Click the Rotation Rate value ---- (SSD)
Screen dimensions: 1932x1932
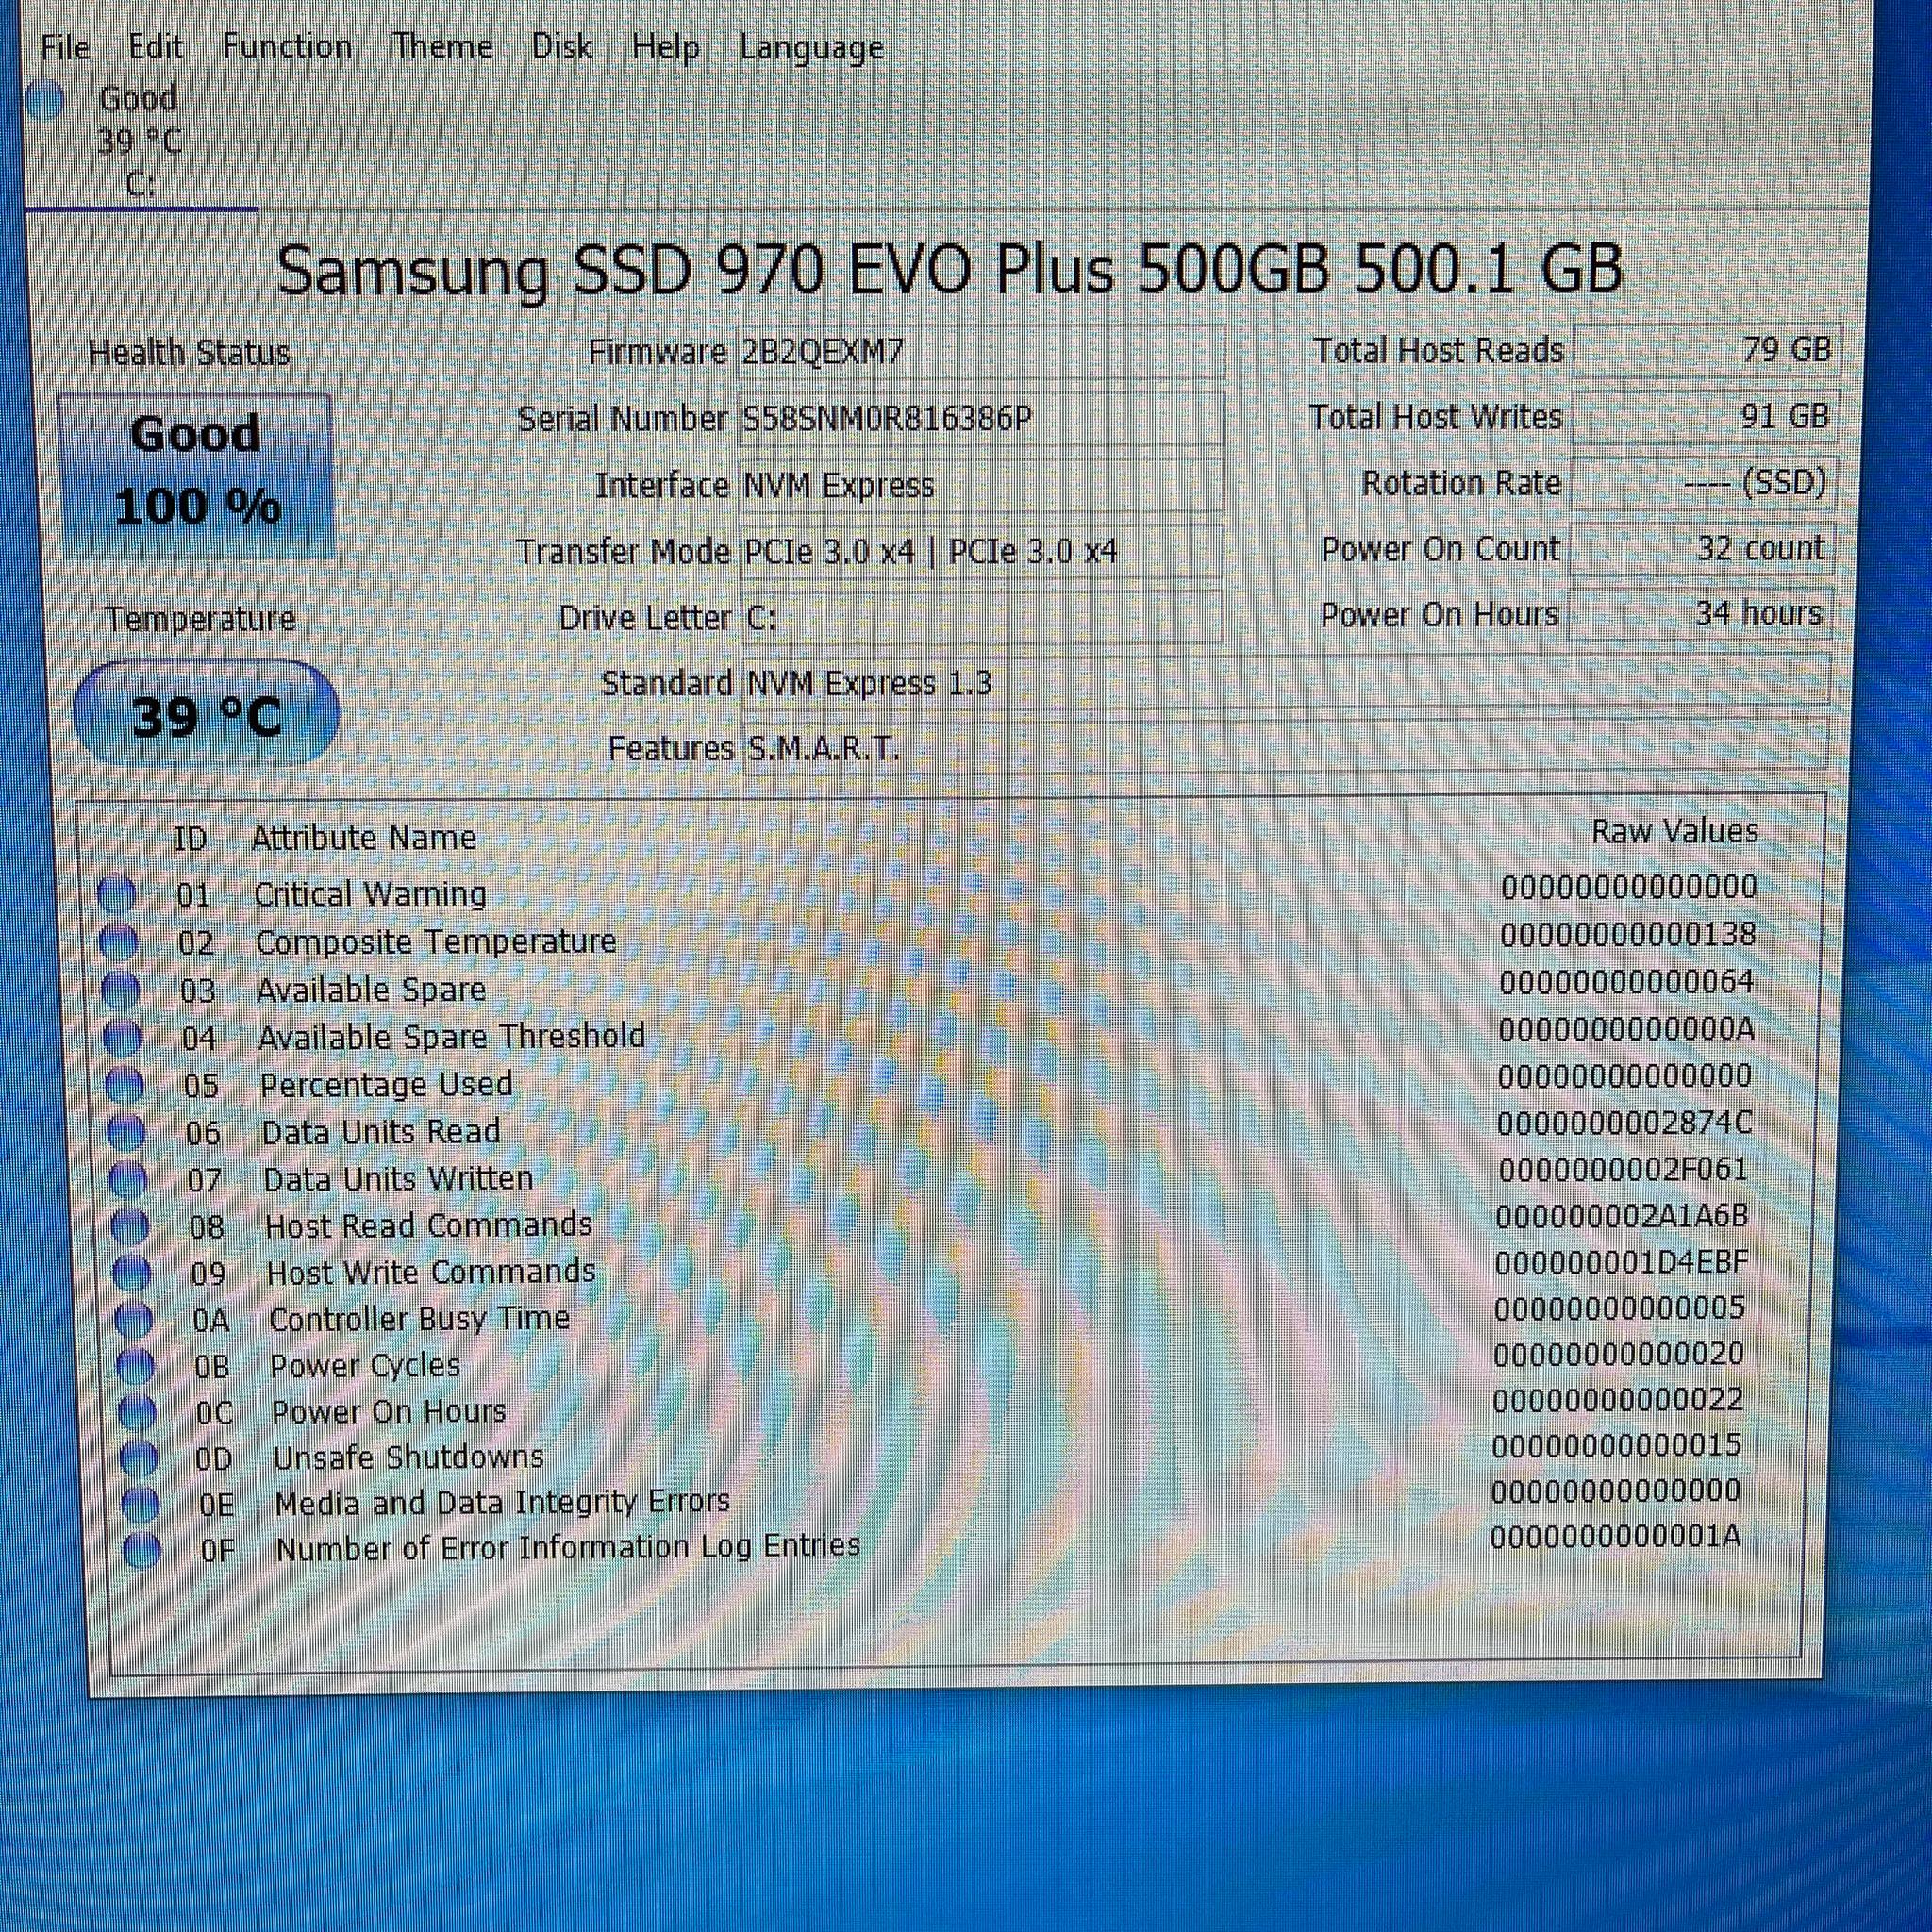pos(1704,483)
